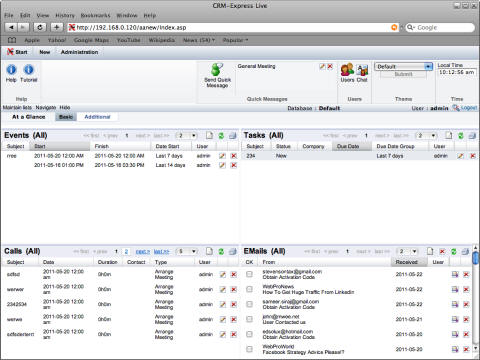Image resolution: width=480 pixels, height=360 pixels.
Task: Check the john@mwoe.net email checkbox
Action: click(x=249, y=319)
